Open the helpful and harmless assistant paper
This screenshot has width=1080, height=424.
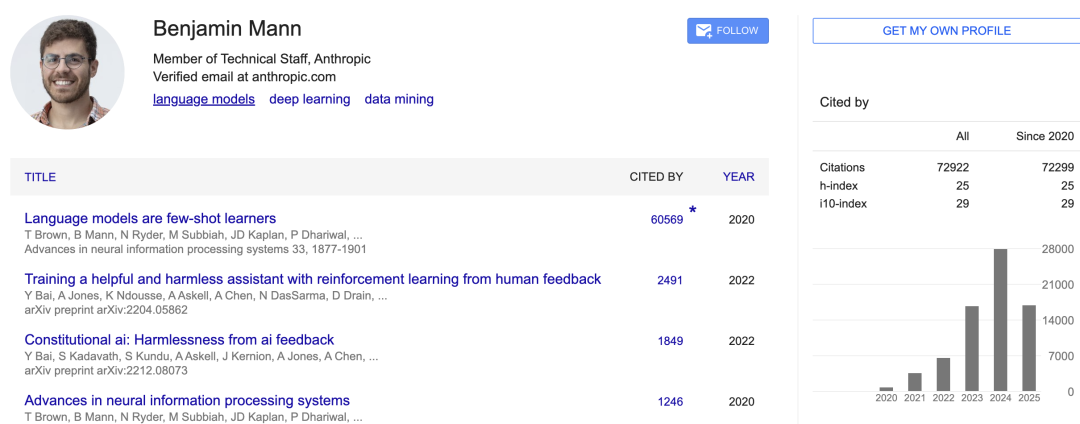tap(313, 279)
